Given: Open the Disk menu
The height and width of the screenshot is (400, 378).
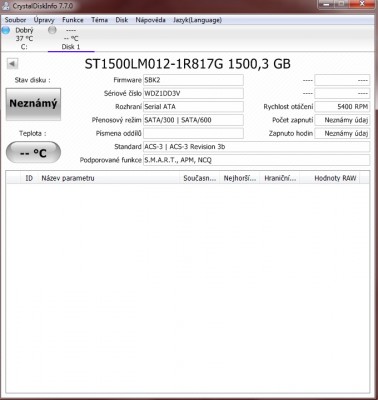Looking at the screenshot, I should (x=122, y=20).
